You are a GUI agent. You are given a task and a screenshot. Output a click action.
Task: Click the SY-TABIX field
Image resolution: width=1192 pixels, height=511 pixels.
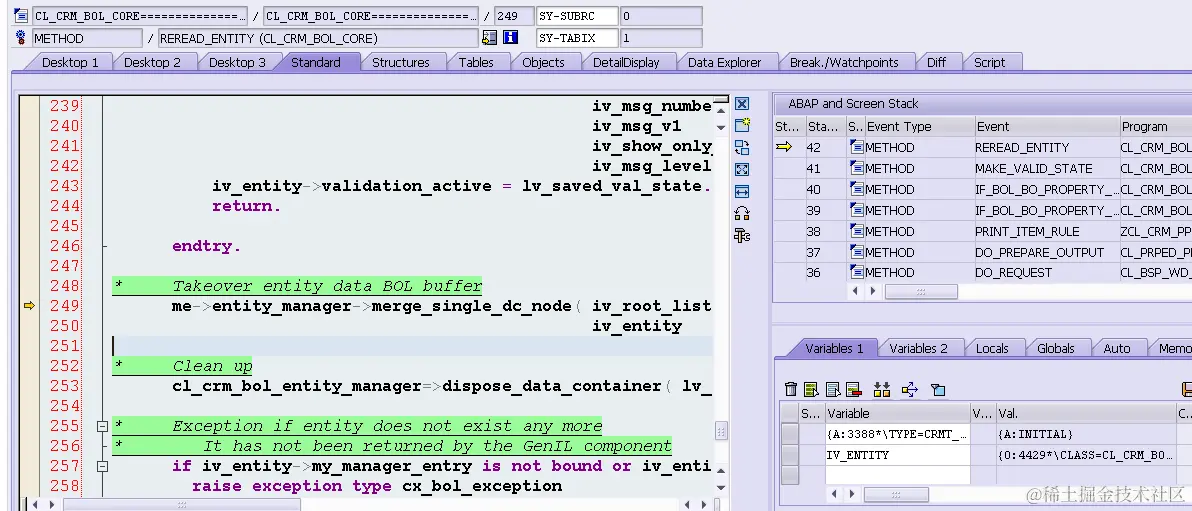577,37
